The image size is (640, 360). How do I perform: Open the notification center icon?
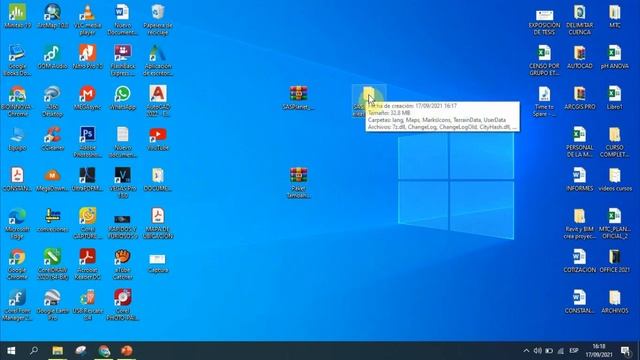click(625, 351)
